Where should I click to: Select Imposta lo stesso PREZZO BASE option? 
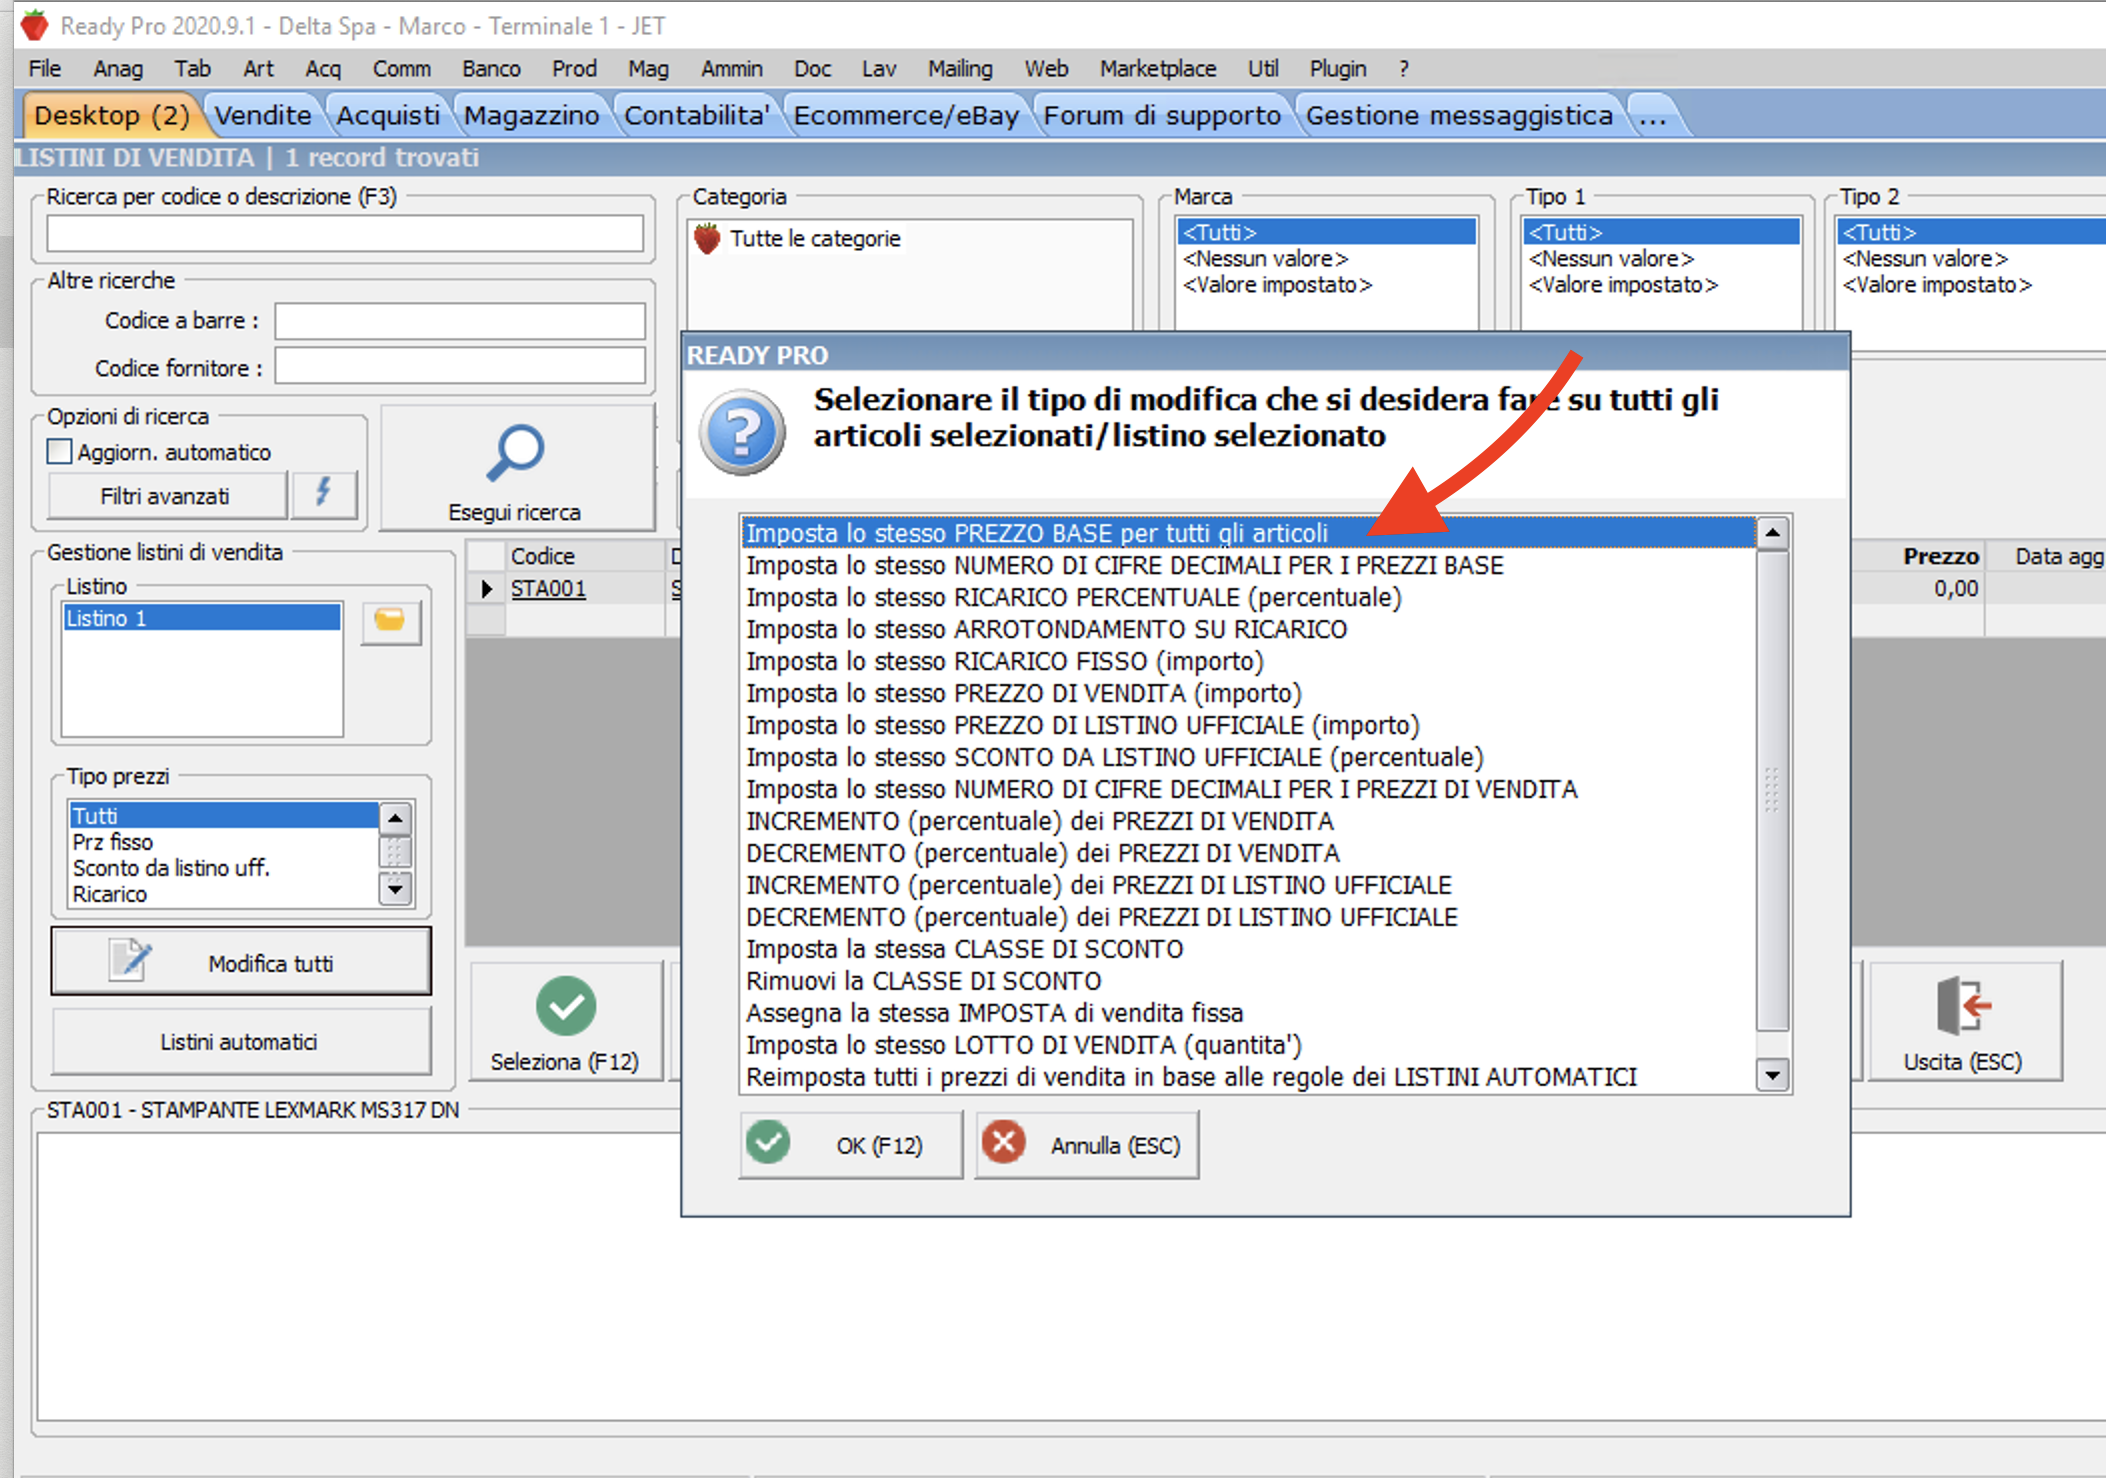pos(1248,533)
